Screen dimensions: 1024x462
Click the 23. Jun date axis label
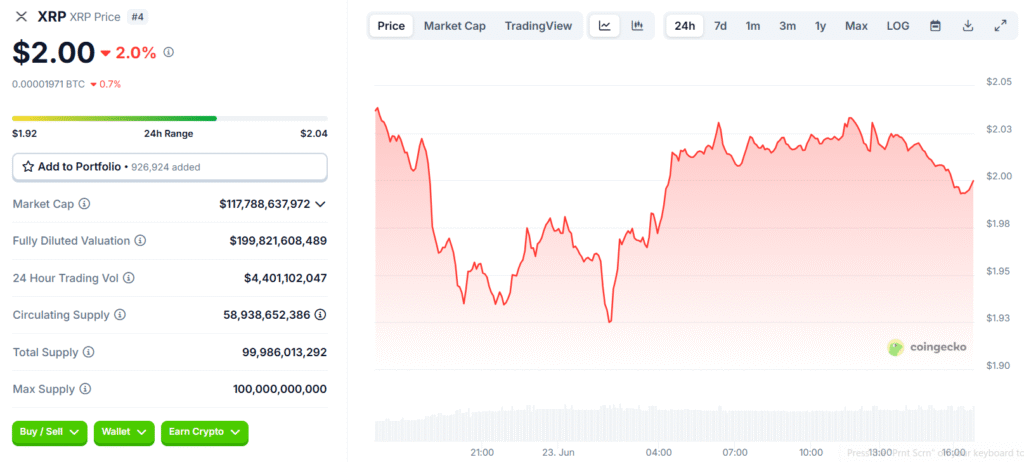pyautogui.click(x=558, y=452)
